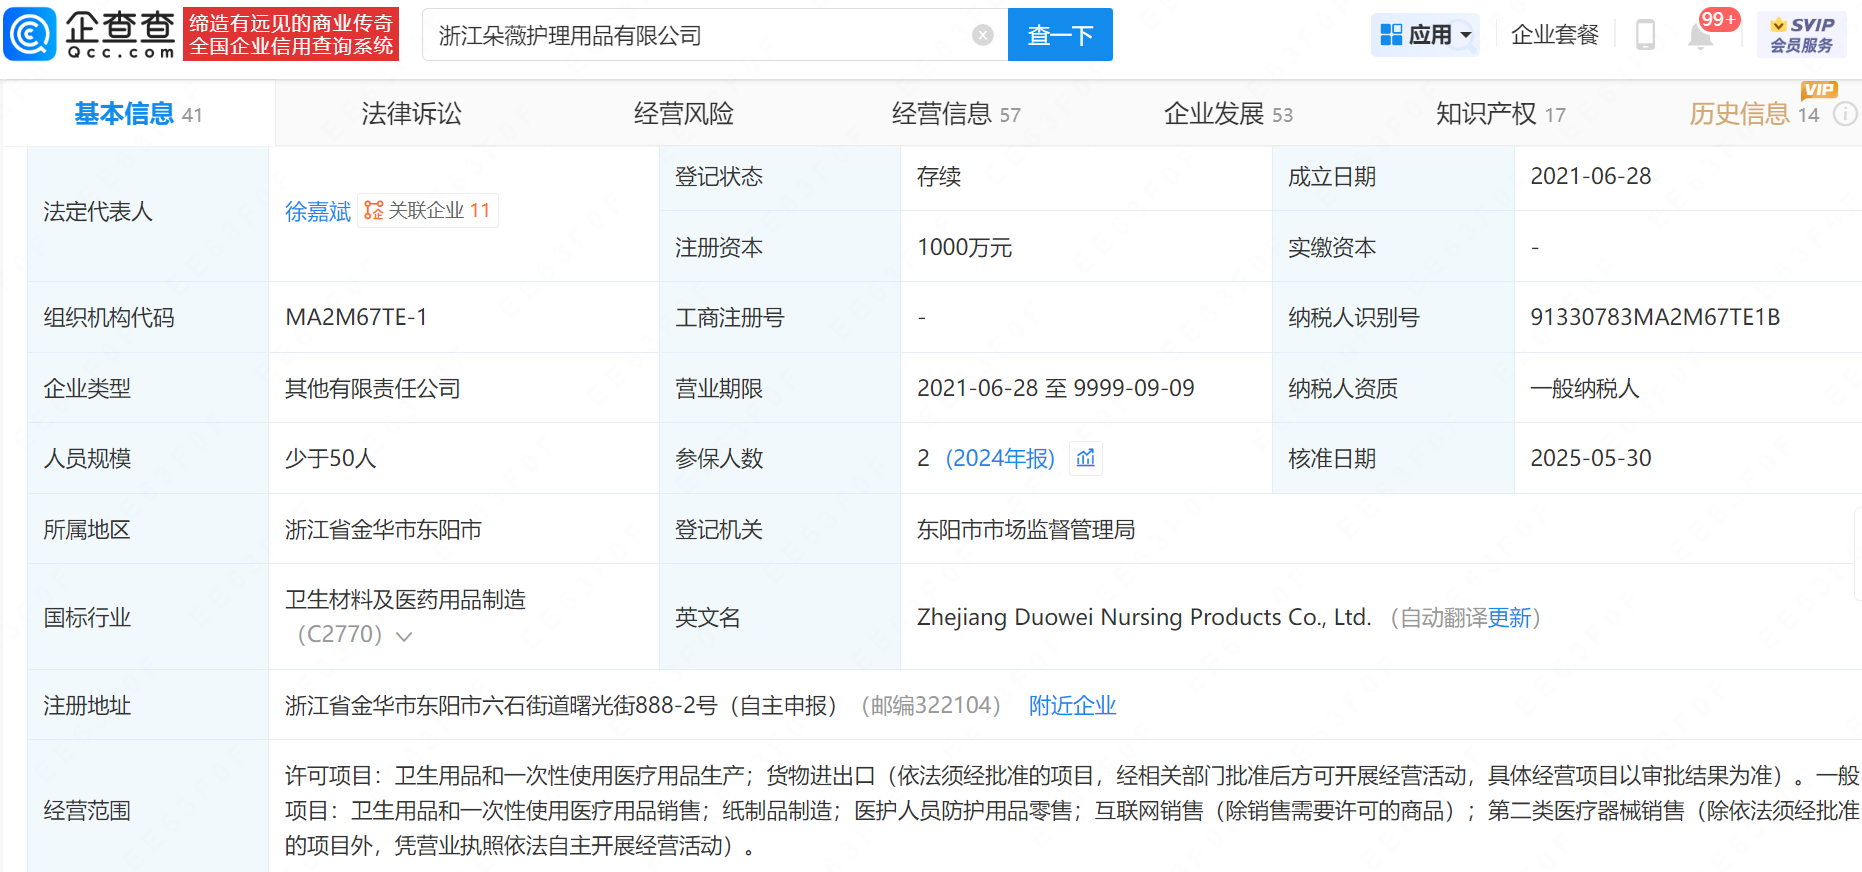Viewport: 1862px width, 872px height.
Task: Open the 企业套餐 link
Action: point(1555,35)
